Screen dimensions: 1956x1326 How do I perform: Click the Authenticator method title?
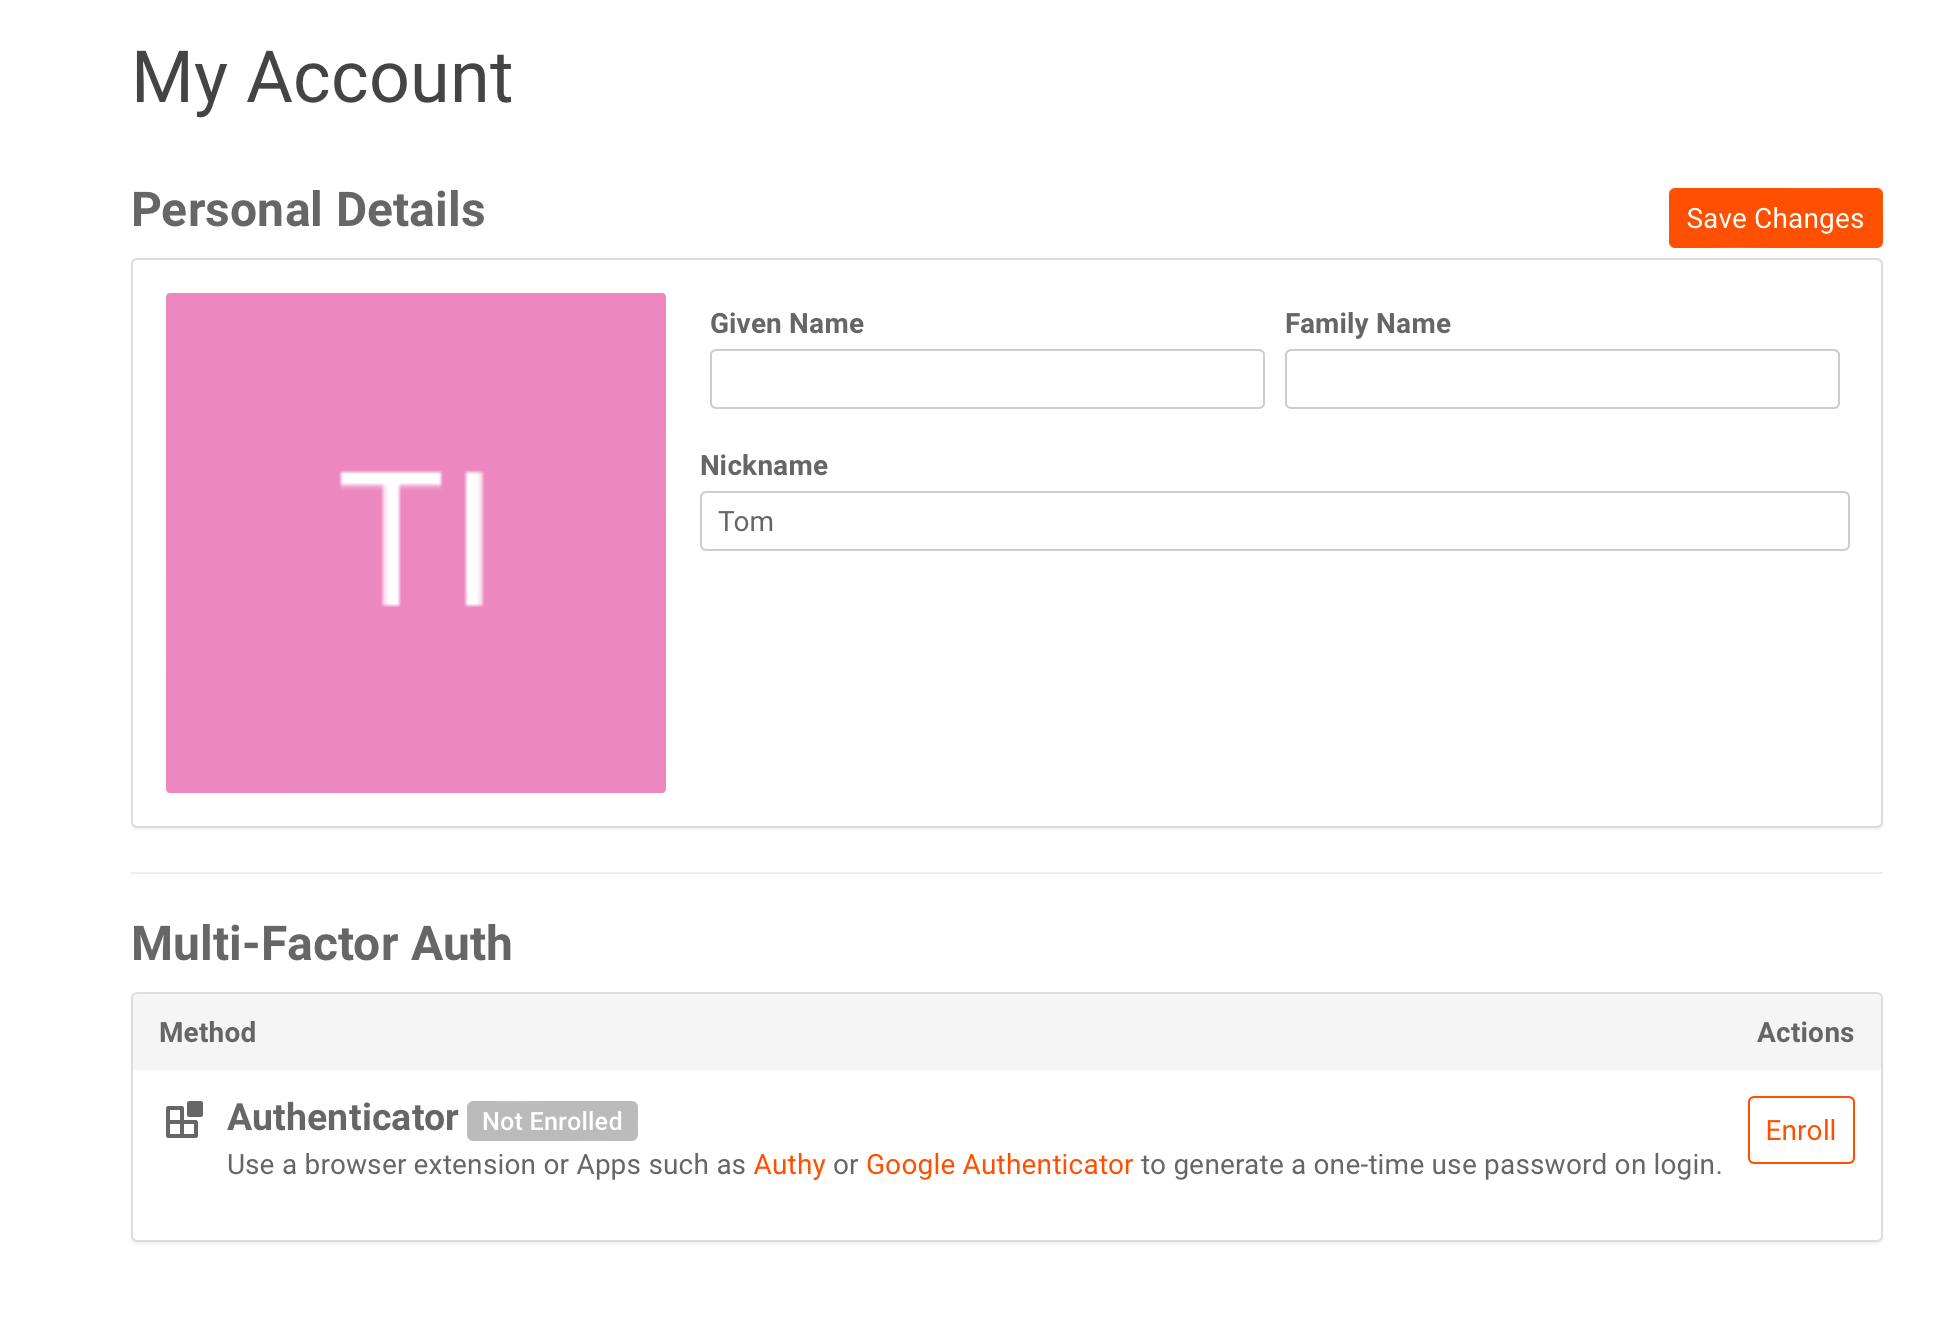[342, 1118]
